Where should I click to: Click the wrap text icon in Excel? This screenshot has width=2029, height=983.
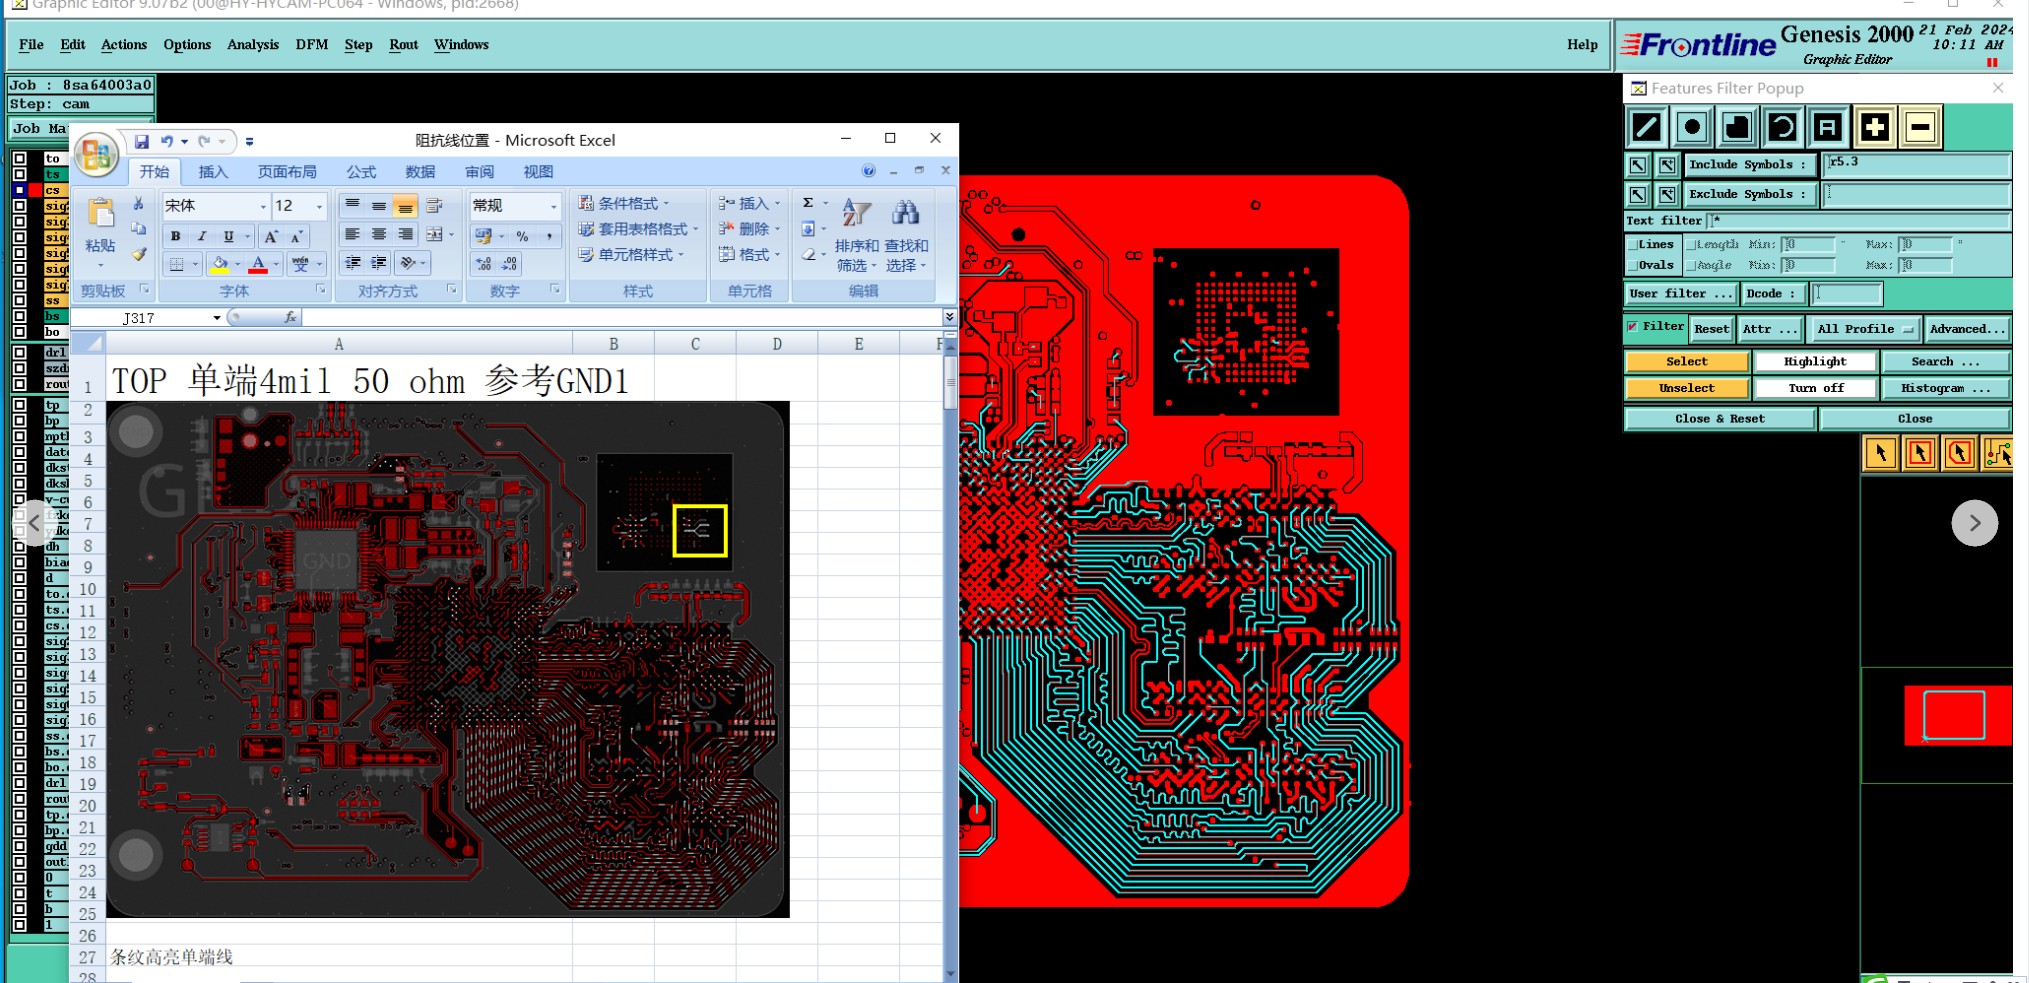click(434, 206)
